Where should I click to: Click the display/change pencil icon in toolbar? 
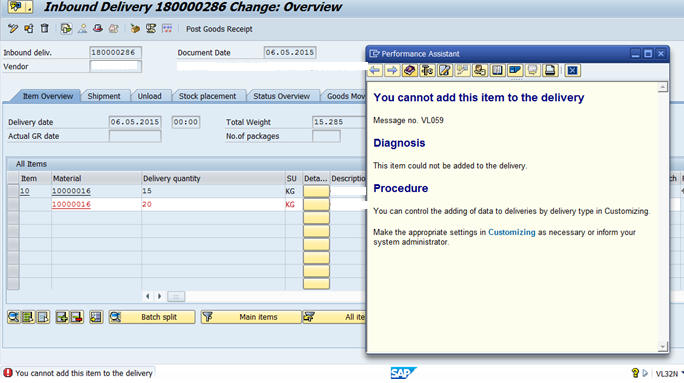pos(13,29)
